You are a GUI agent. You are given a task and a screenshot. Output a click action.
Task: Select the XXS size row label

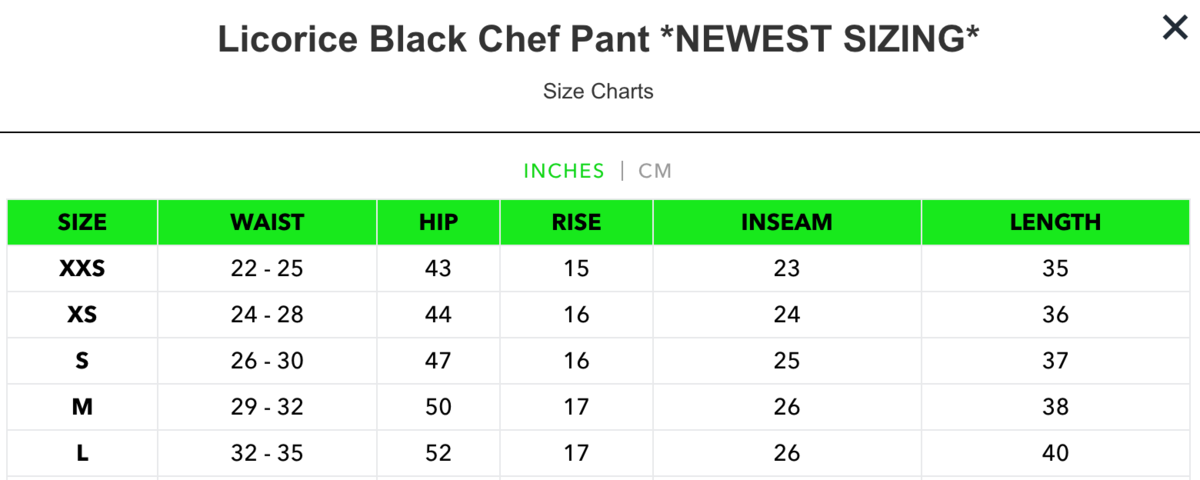click(x=82, y=268)
